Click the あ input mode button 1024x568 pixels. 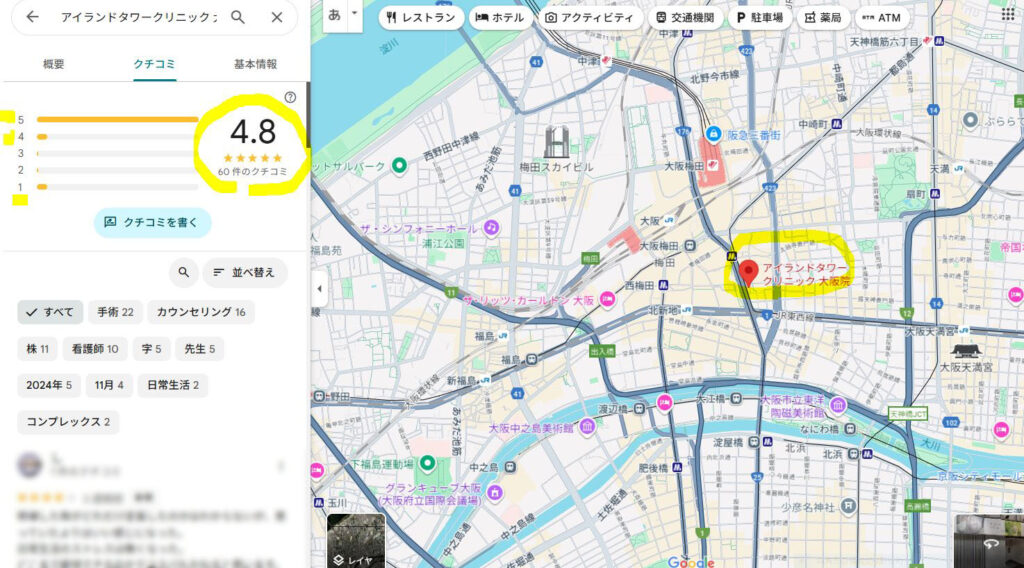[x=334, y=14]
